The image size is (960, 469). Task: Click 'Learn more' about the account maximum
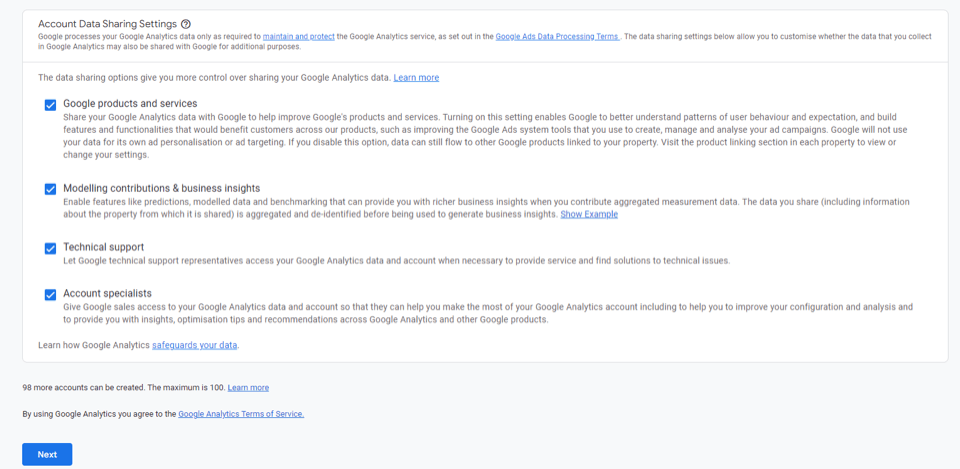(x=248, y=387)
